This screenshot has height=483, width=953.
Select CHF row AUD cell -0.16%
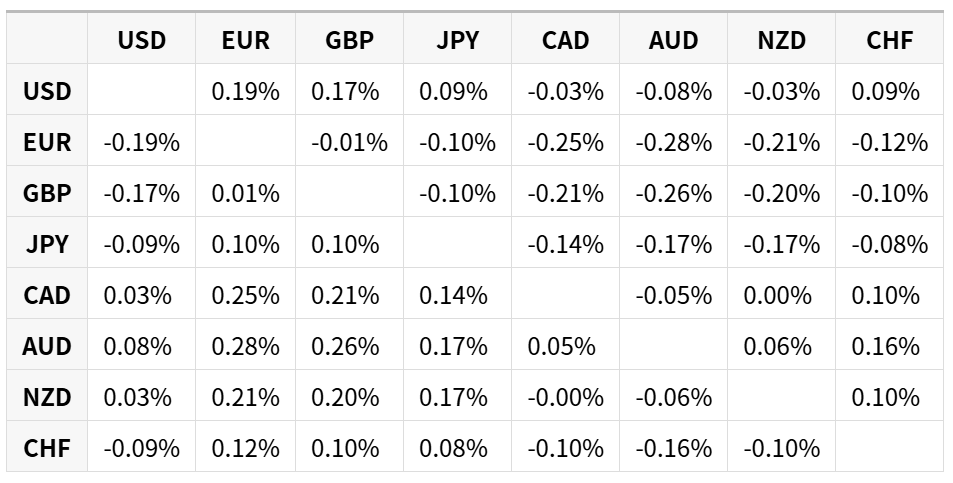tap(673, 447)
